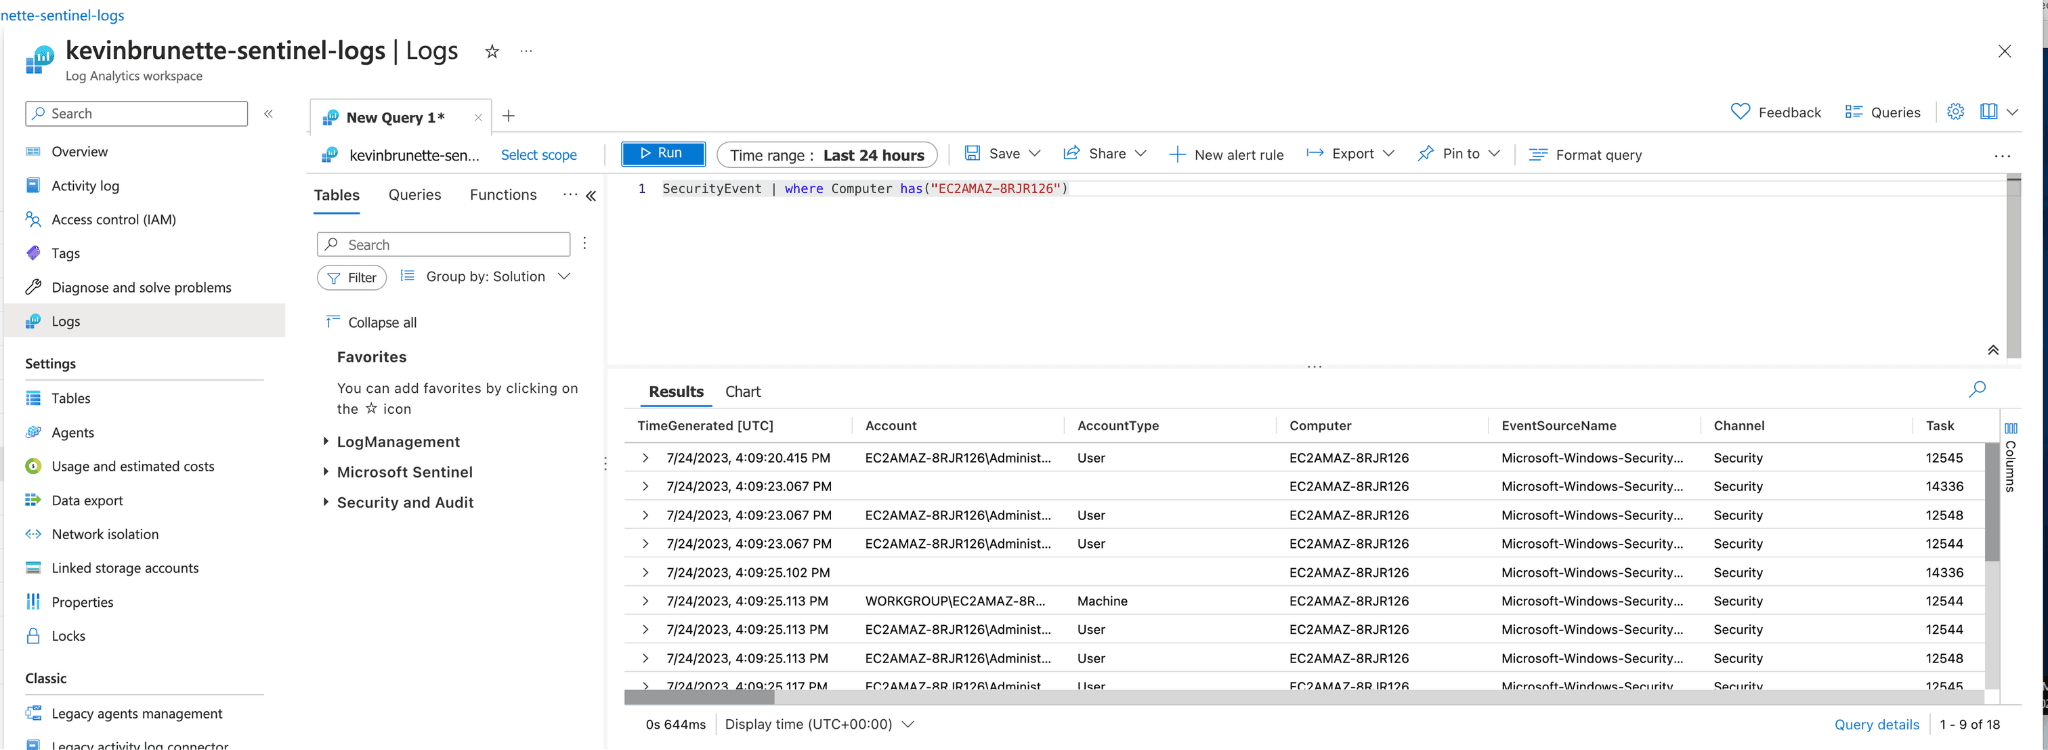Open the Columns panel on the right
Viewport: 2048px width, 750px height.
[x=2011, y=458]
